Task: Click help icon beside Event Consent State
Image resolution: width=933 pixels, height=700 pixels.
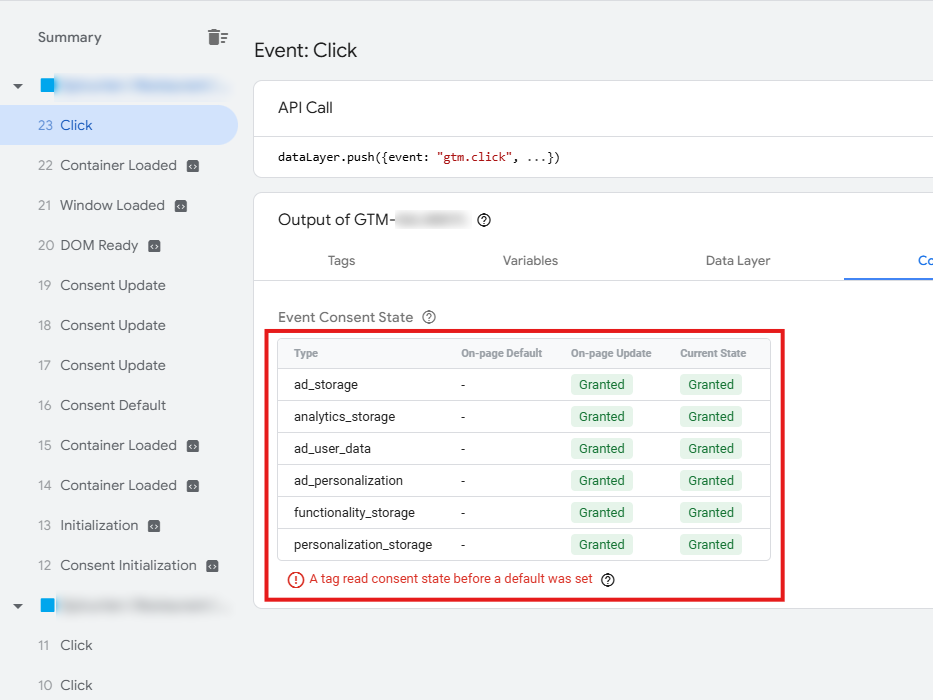Action: 429,317
